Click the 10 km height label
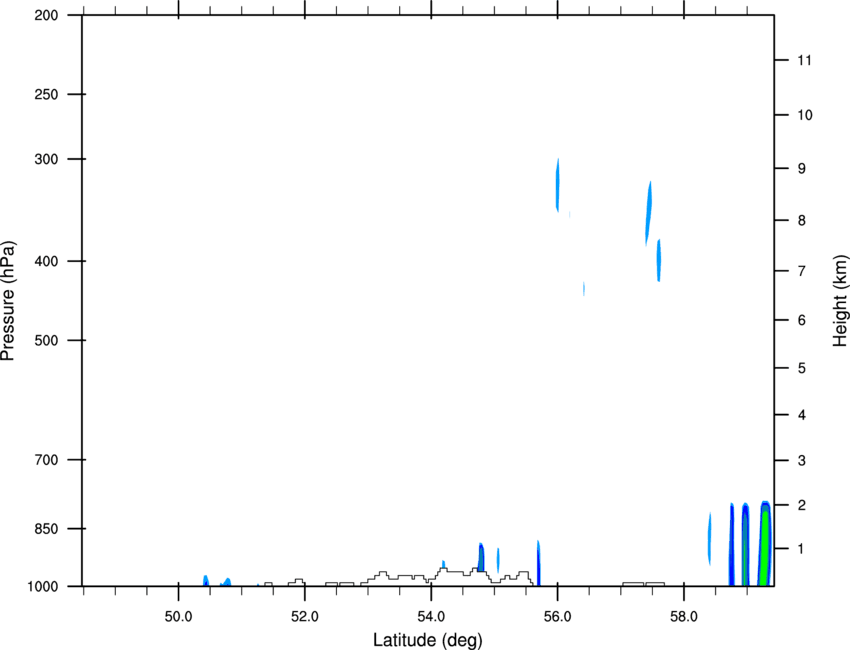Image resolution: width=850 pixels, height=650 pixels. point(805,115)
